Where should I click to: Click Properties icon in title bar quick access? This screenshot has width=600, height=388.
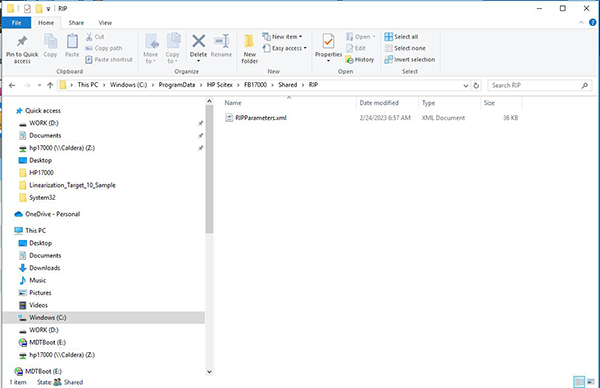click(x=27, y=8)
